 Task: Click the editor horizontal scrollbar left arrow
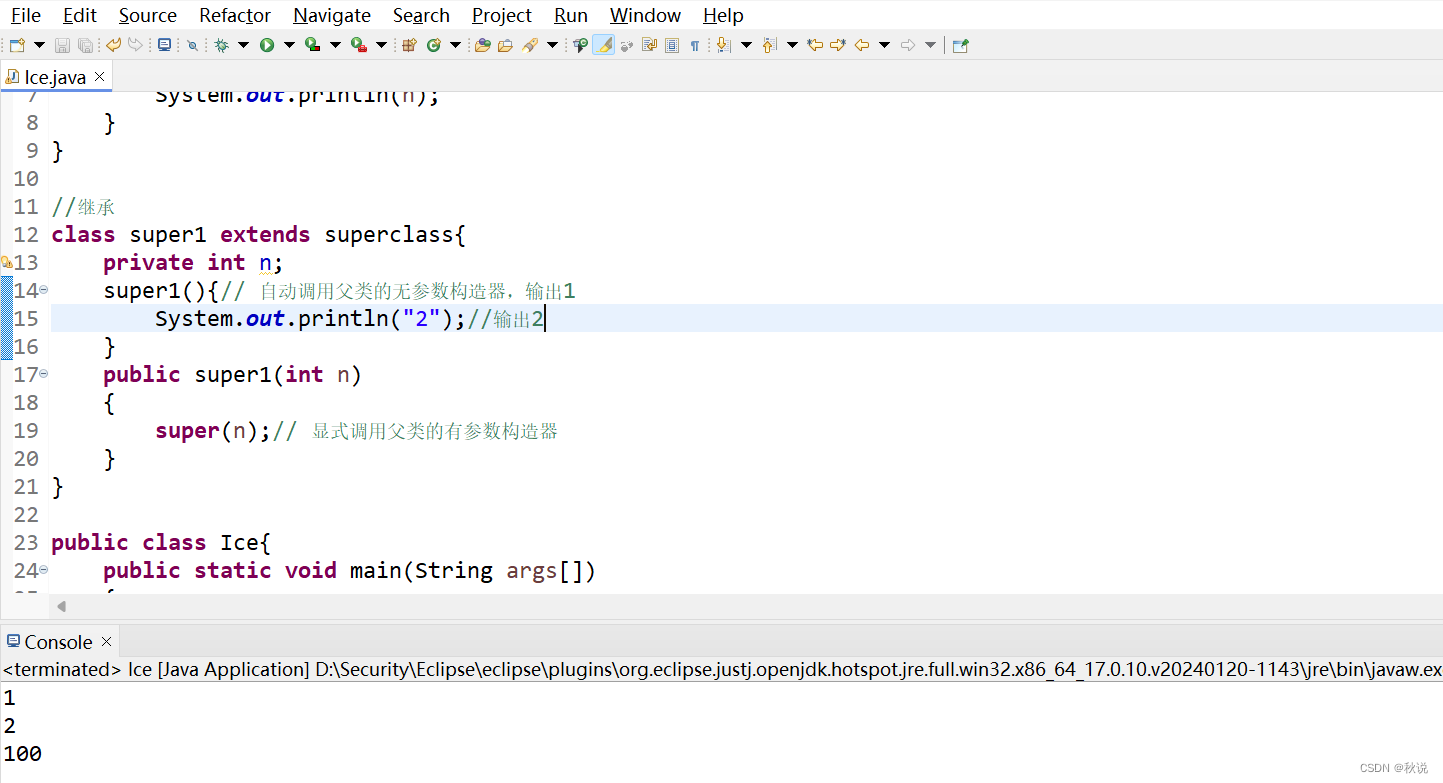[x=62, y=606]
